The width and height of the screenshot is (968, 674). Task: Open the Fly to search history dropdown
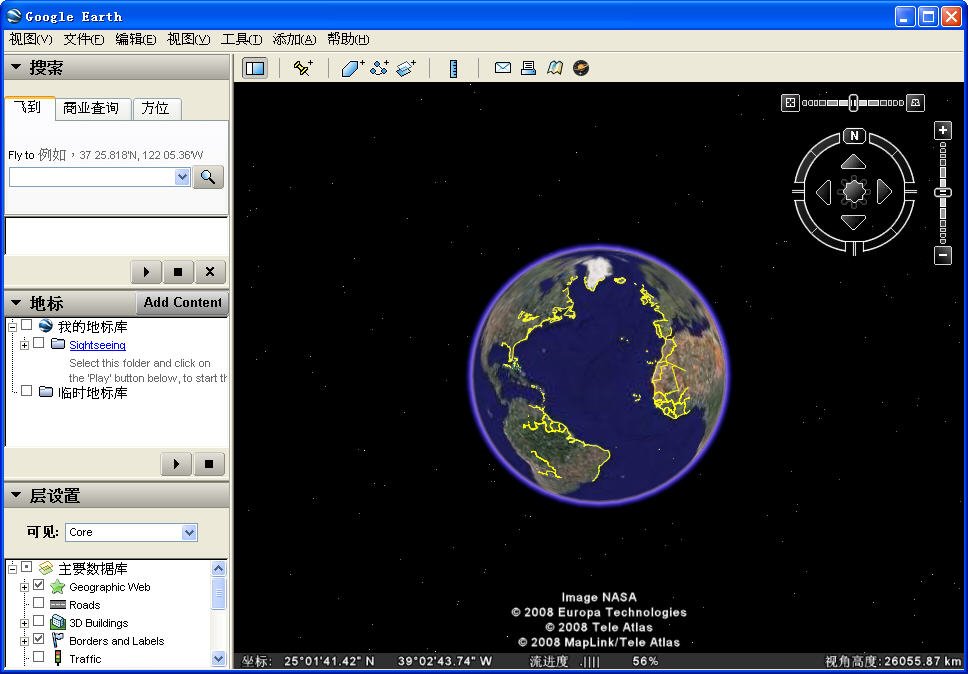[182, 177]
